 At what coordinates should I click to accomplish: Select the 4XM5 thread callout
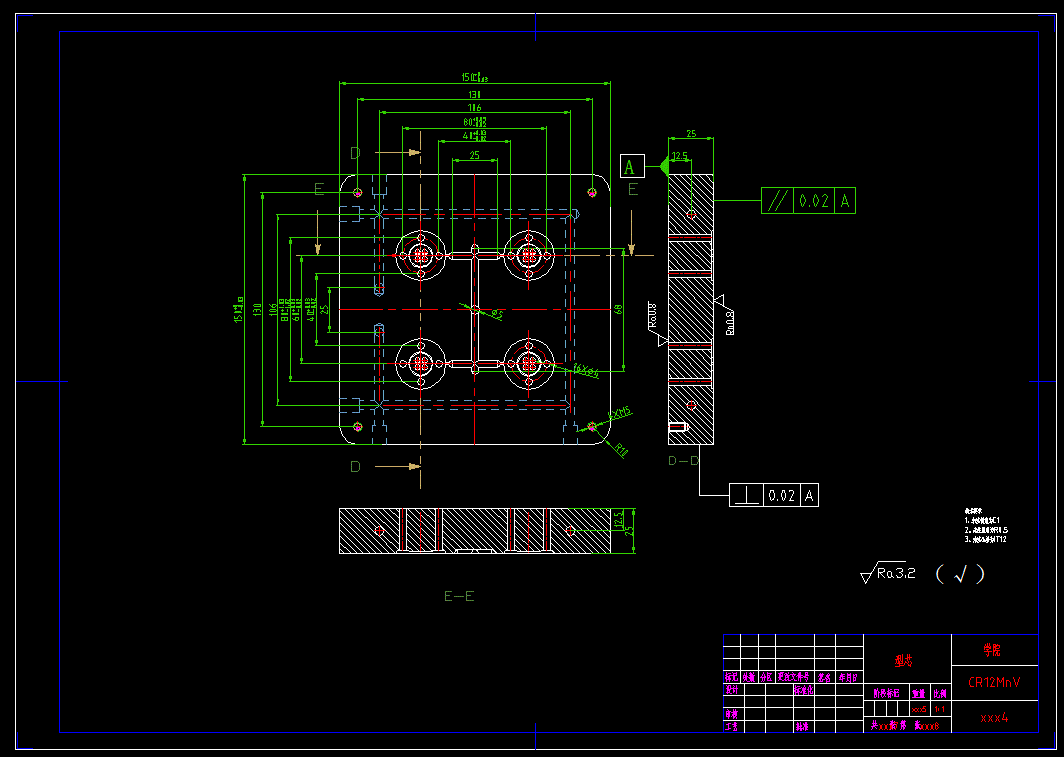[x=620, y=413]
